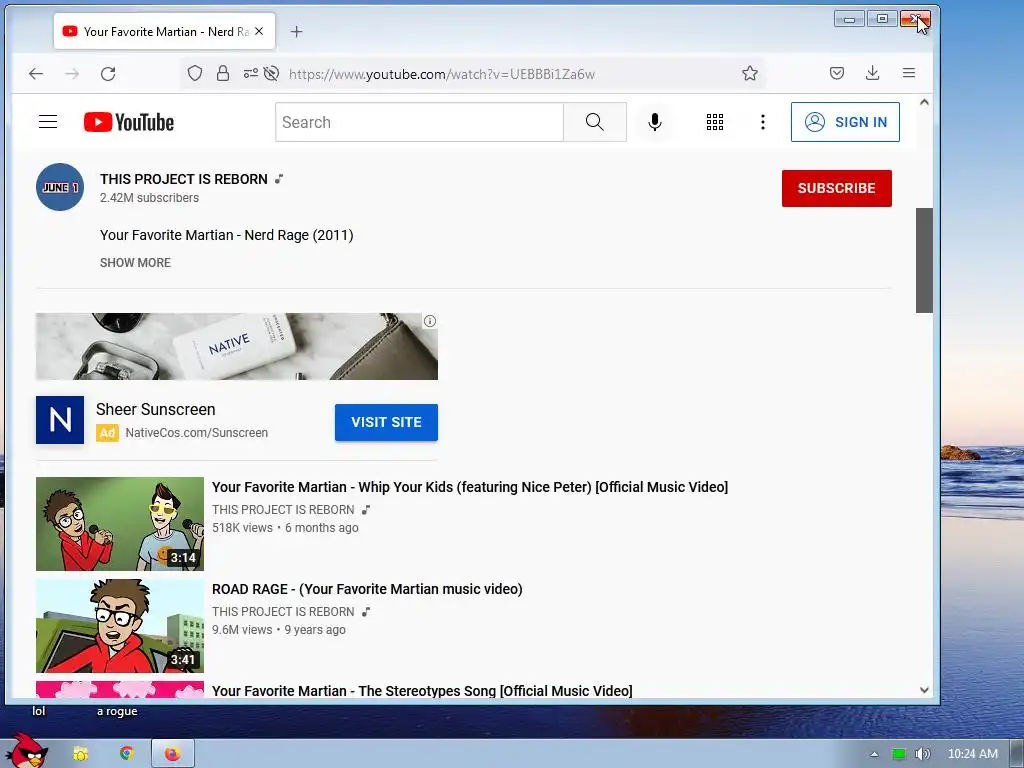Select the 'a rogue' desktop icon label
Screen dimensions: 1024x768
pyautogui.click(x=117, y=711)
